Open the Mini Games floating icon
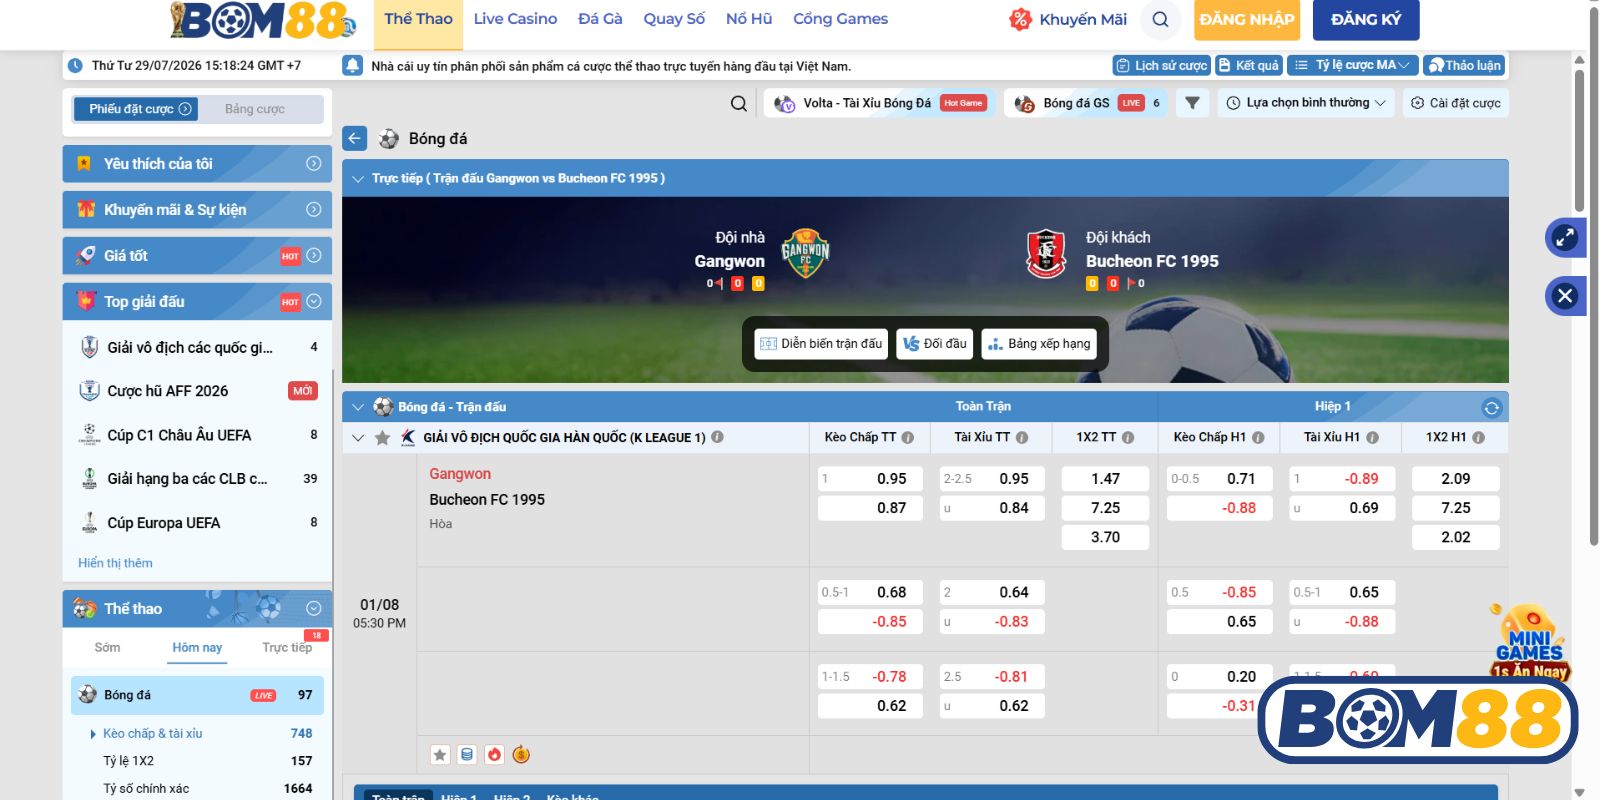 point(1529,642)
